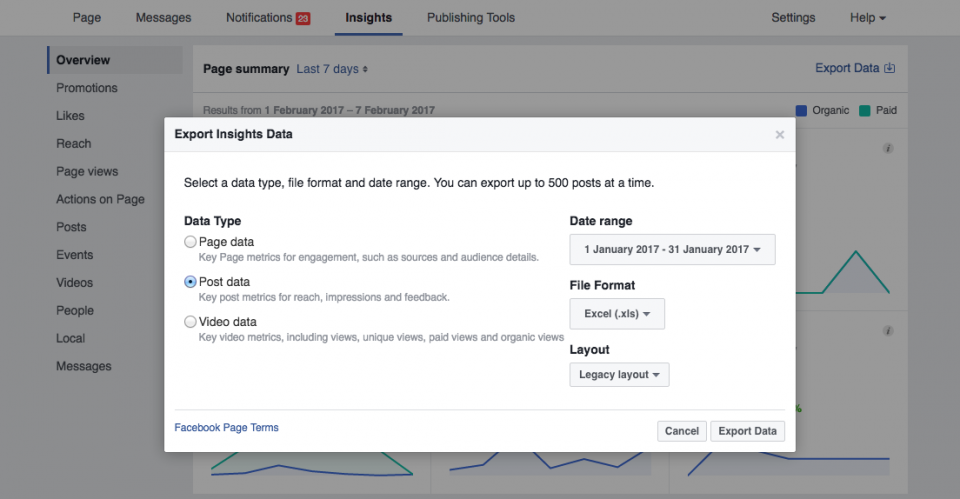Click the Cancel button
This screenshot has height=499, width=960.
pos(682,431)
